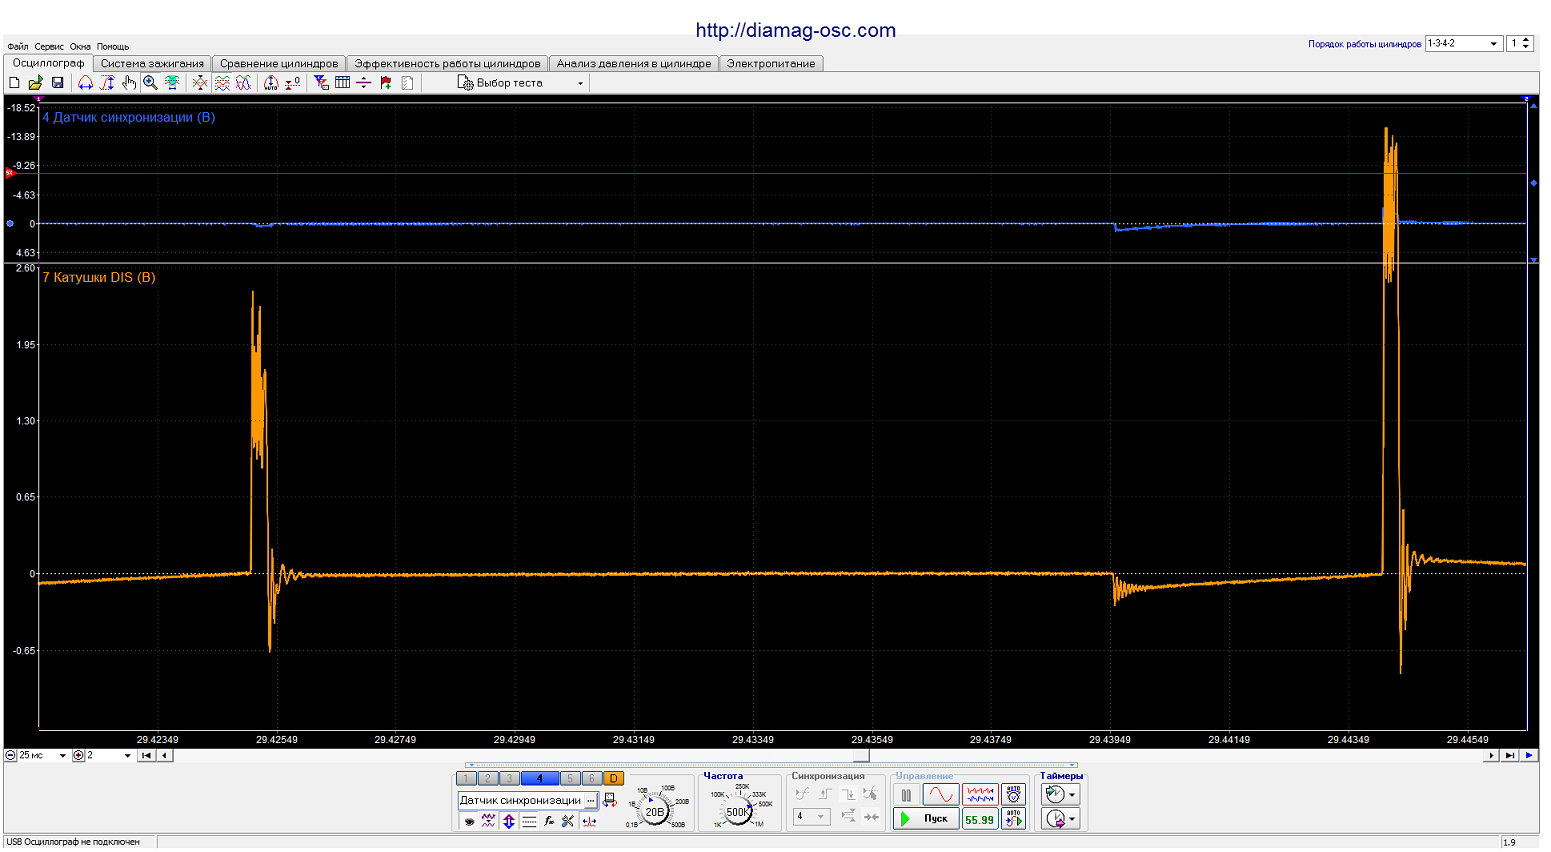
Task: Expand the second timer dropdown arrow
Action: [x=1072, y=819]
